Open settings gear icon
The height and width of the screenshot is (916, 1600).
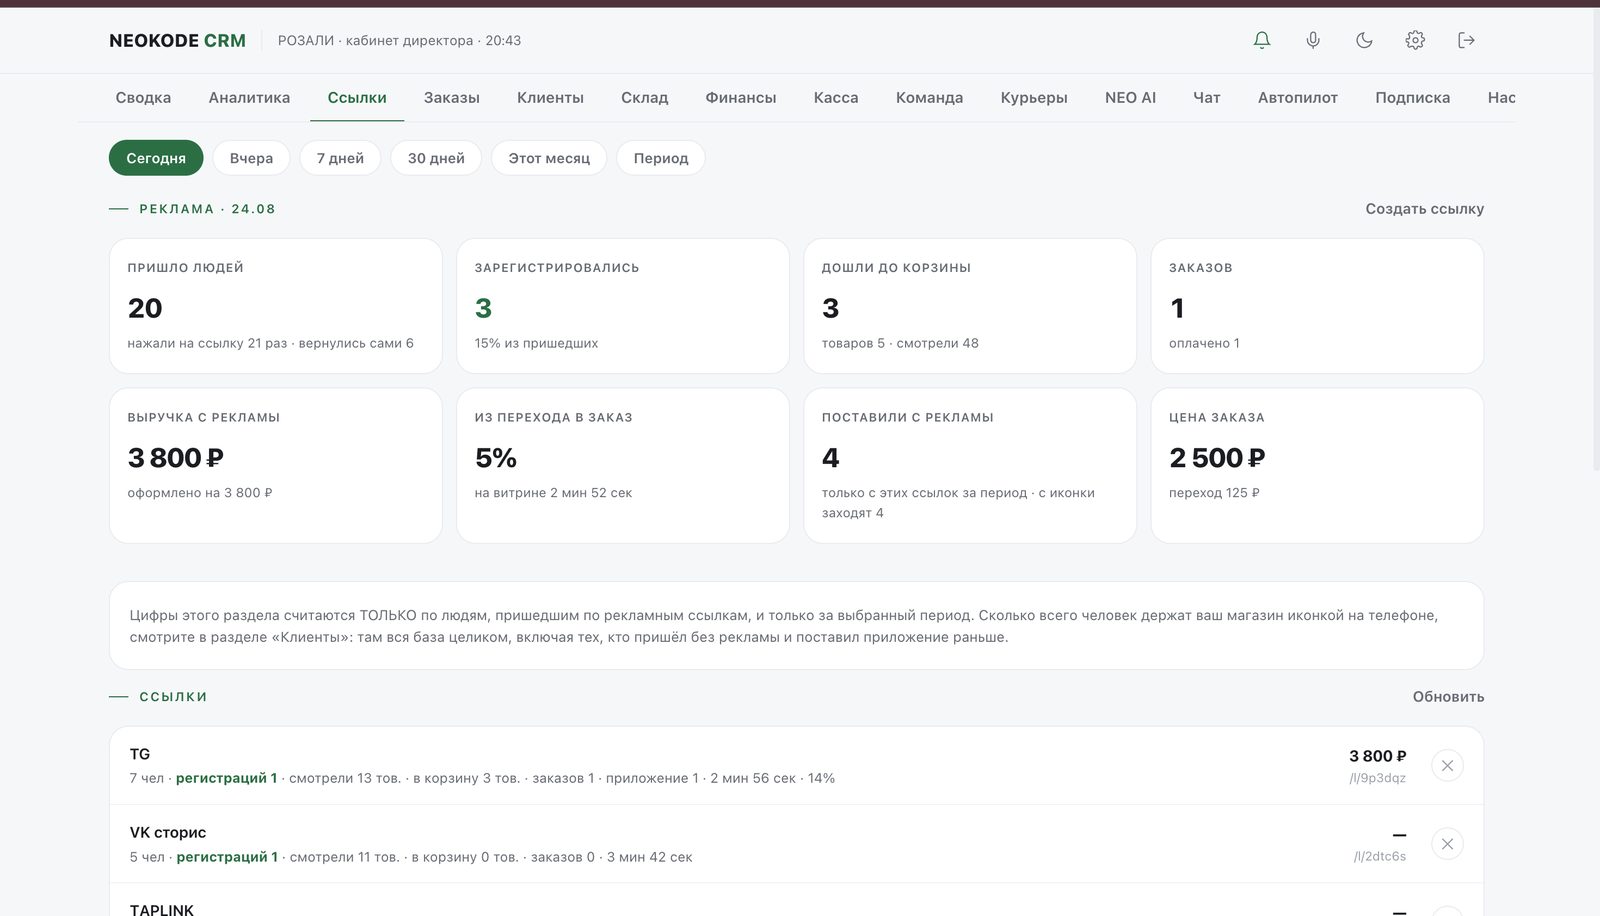pos(1415,40)
